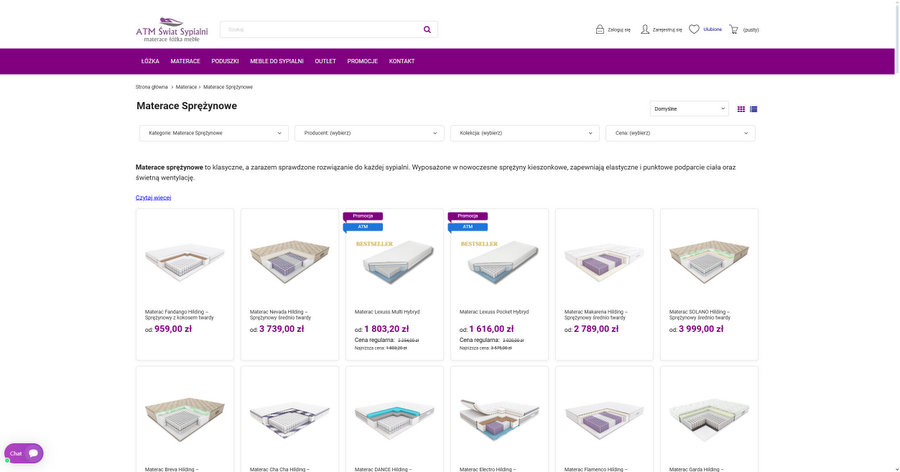This screenshot has width=900, height=472.
Task: Go to Strona główna breadcrumb
Action: [x=152, y=87]
